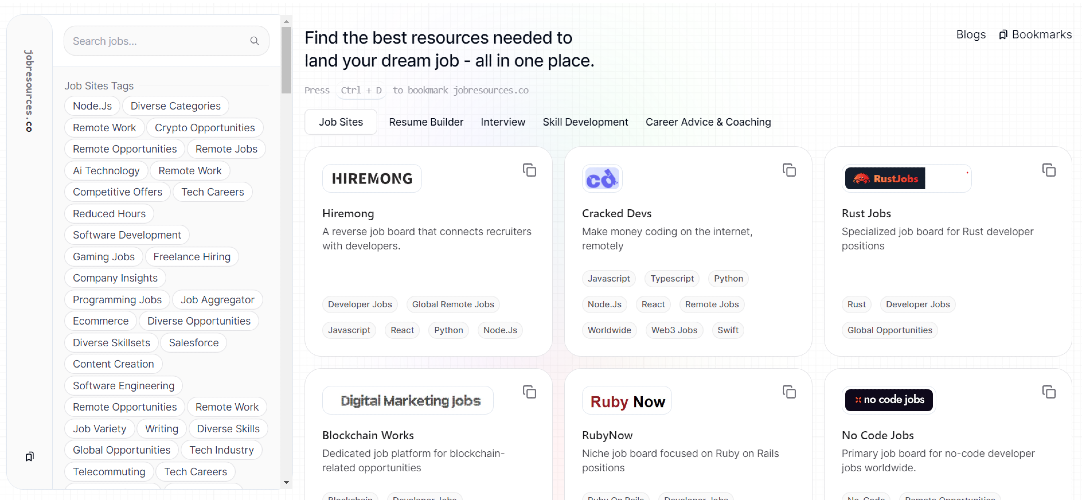Choose the Job Aggregator tag
1082x500 pixels.
click(x=217, y=299)
